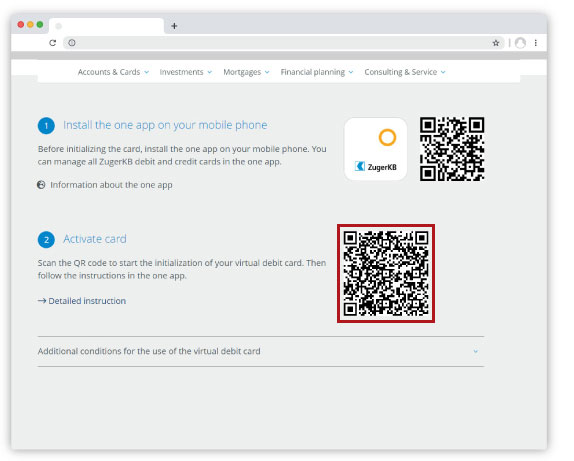The height and width of the screenshot is (461, 574).
Task: Expand the Investments chevron
Action: 209,72
